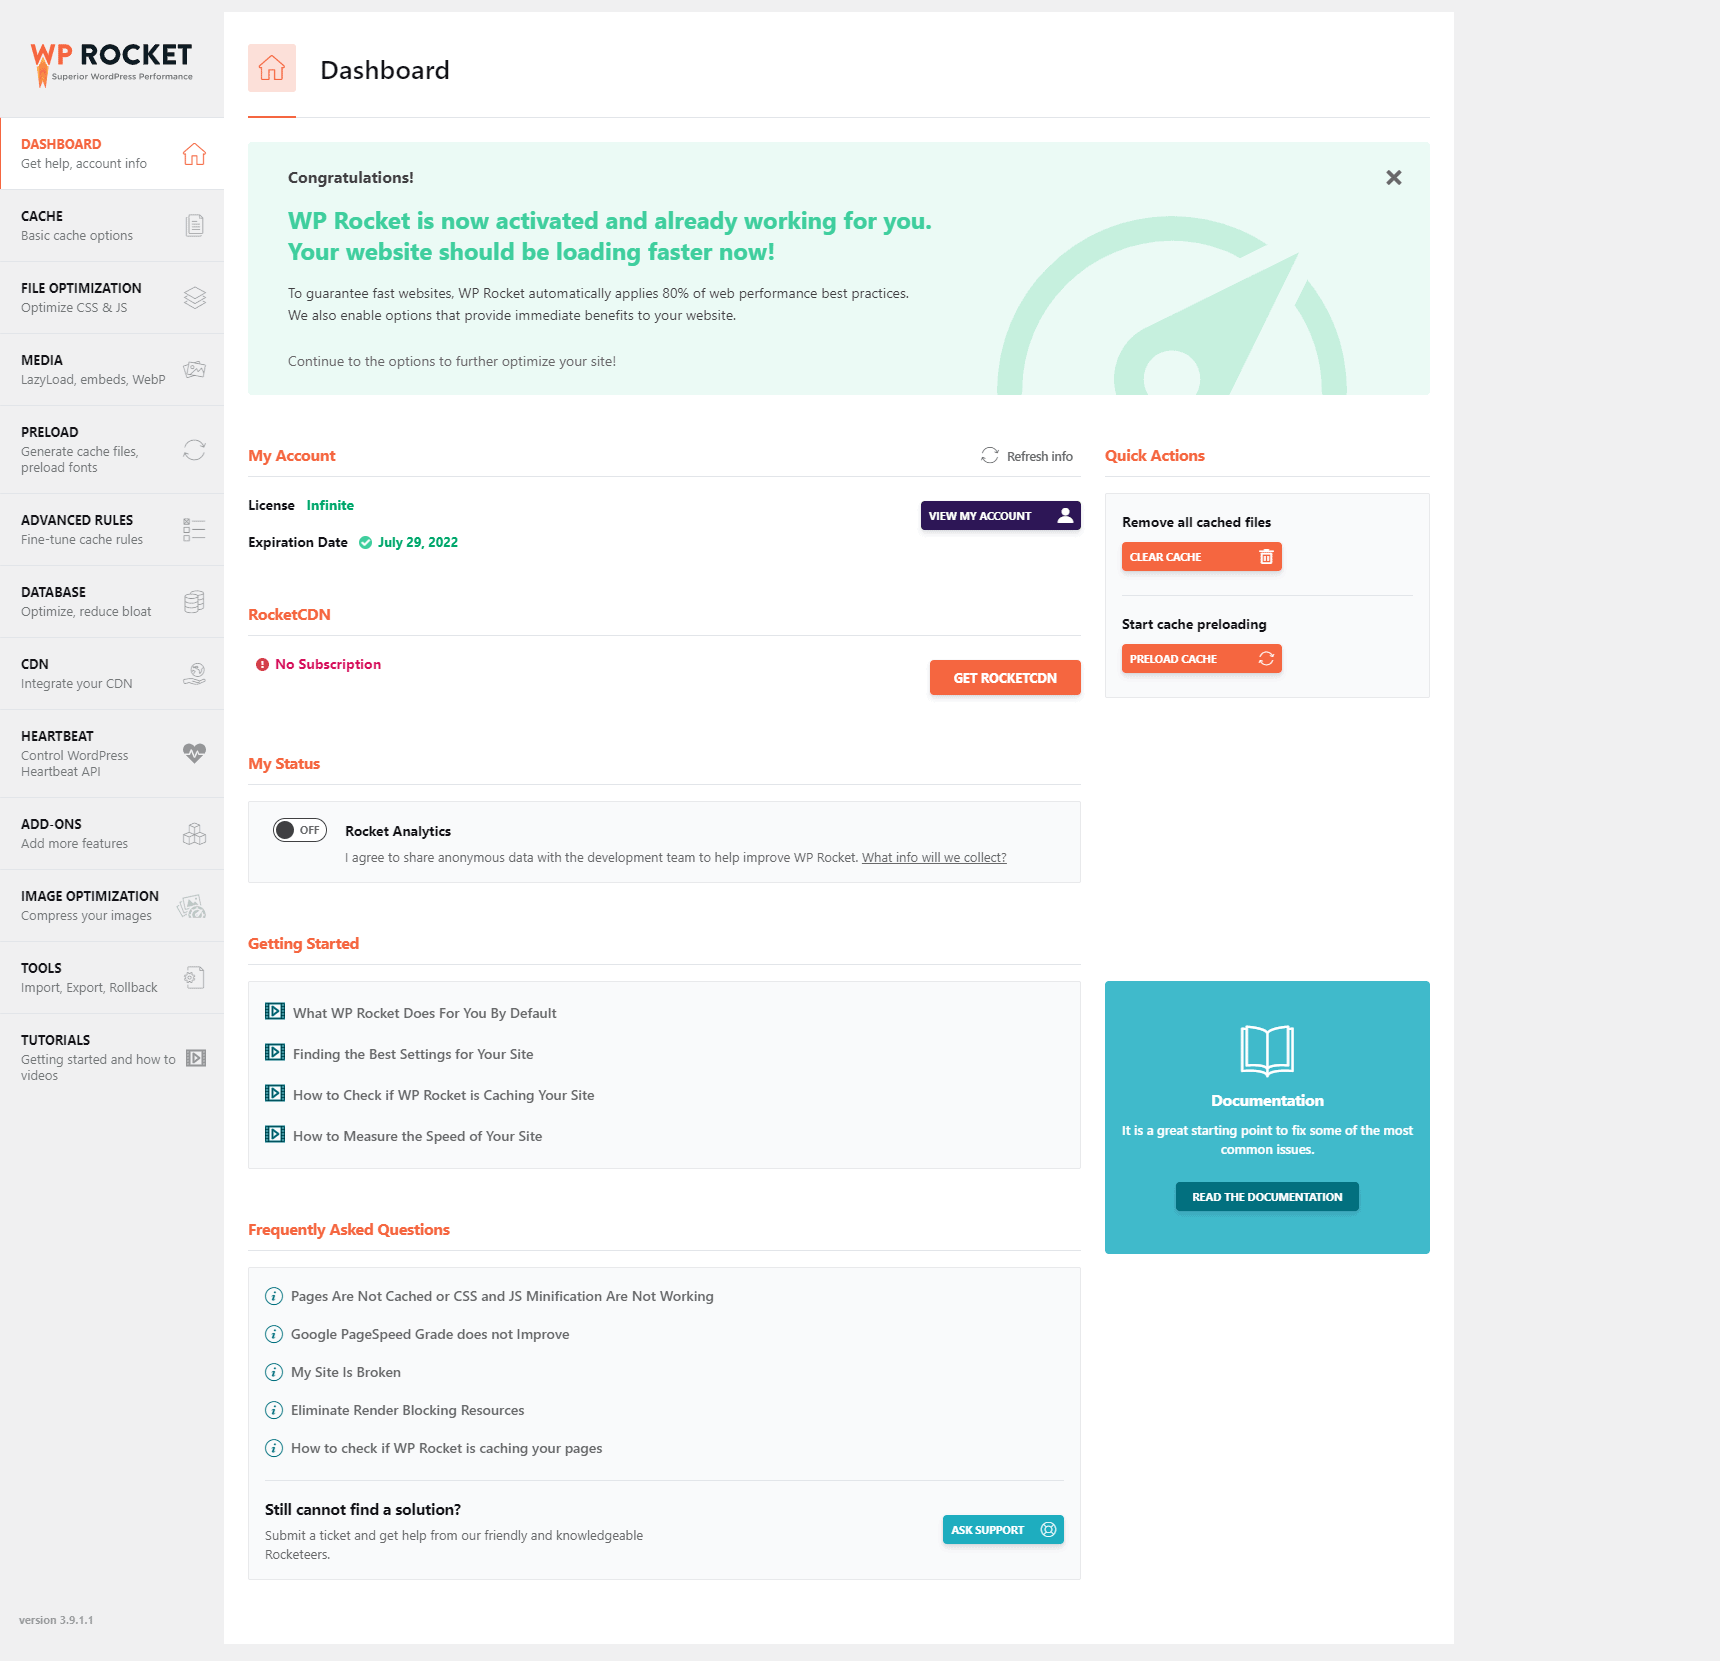Open the Advanced Rules tab
The height and width of the screenshot is (1661, 1720).
point(112,530)
